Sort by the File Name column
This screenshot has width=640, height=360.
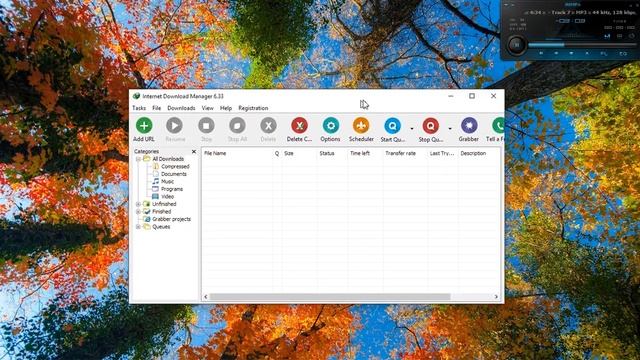(237, 153)
